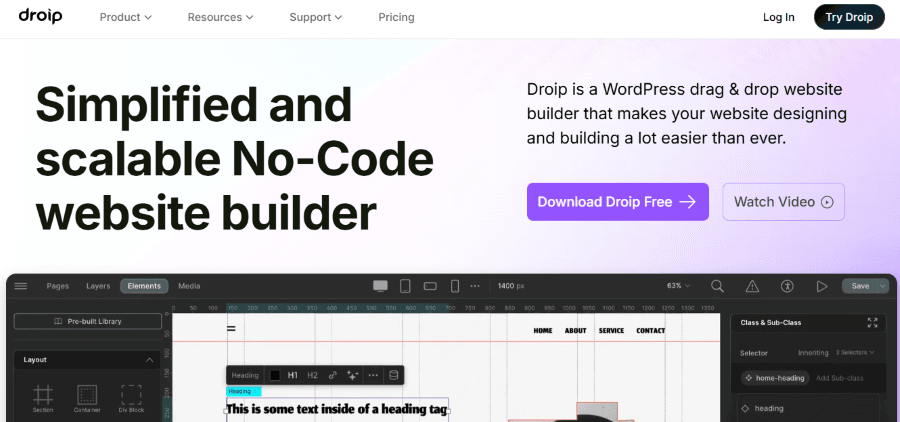Select the desktop viewport icon
This screenshot has height=422, width=900.
pyautogui.click(x=380, y=286)
